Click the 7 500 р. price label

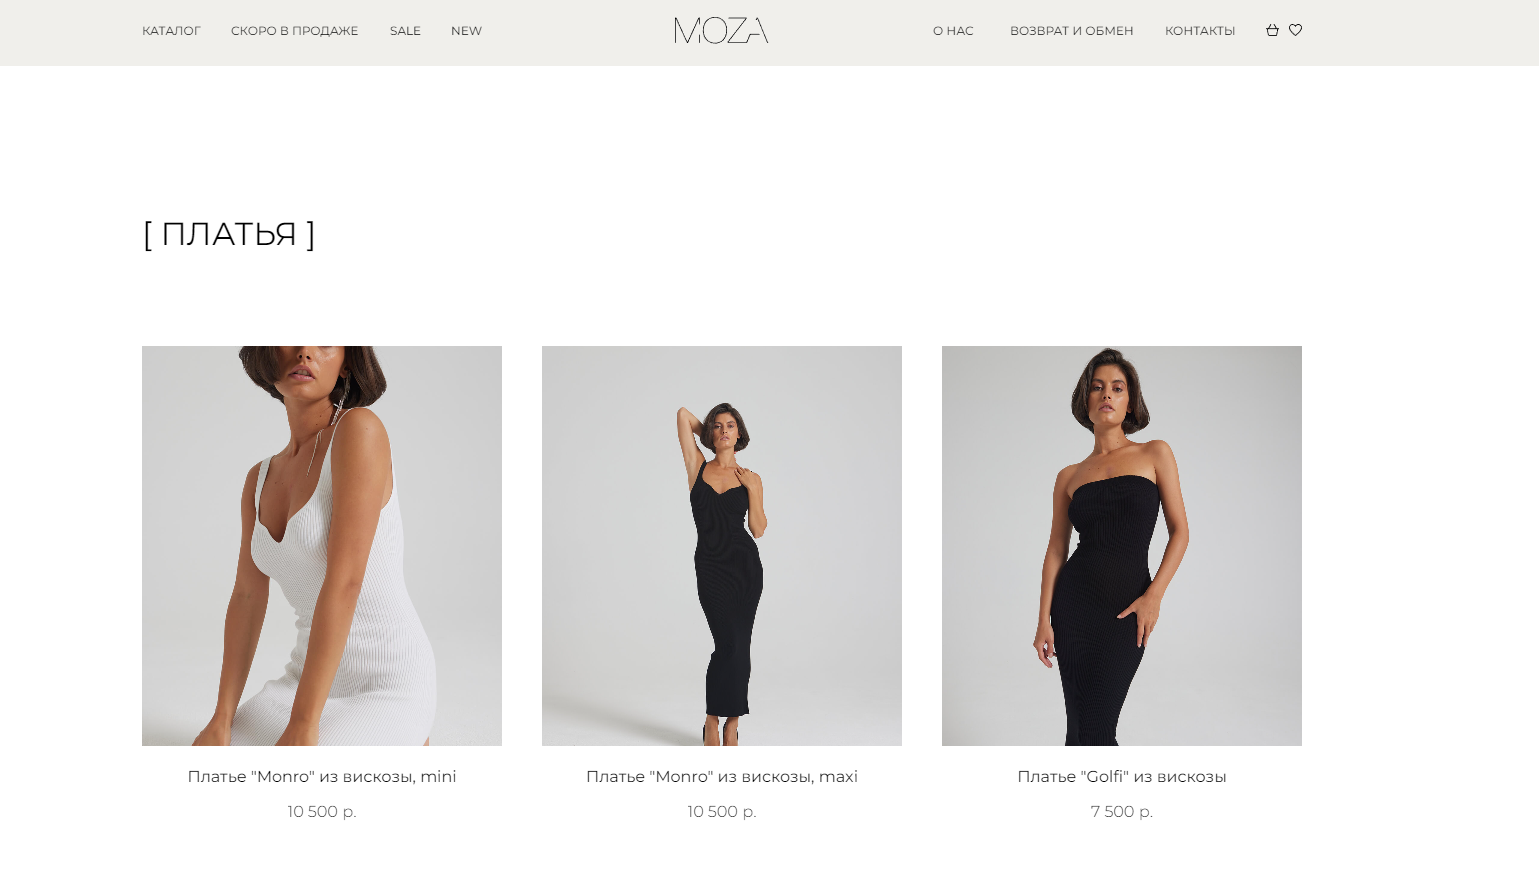pyautogui.click(x=1122, y=812)
